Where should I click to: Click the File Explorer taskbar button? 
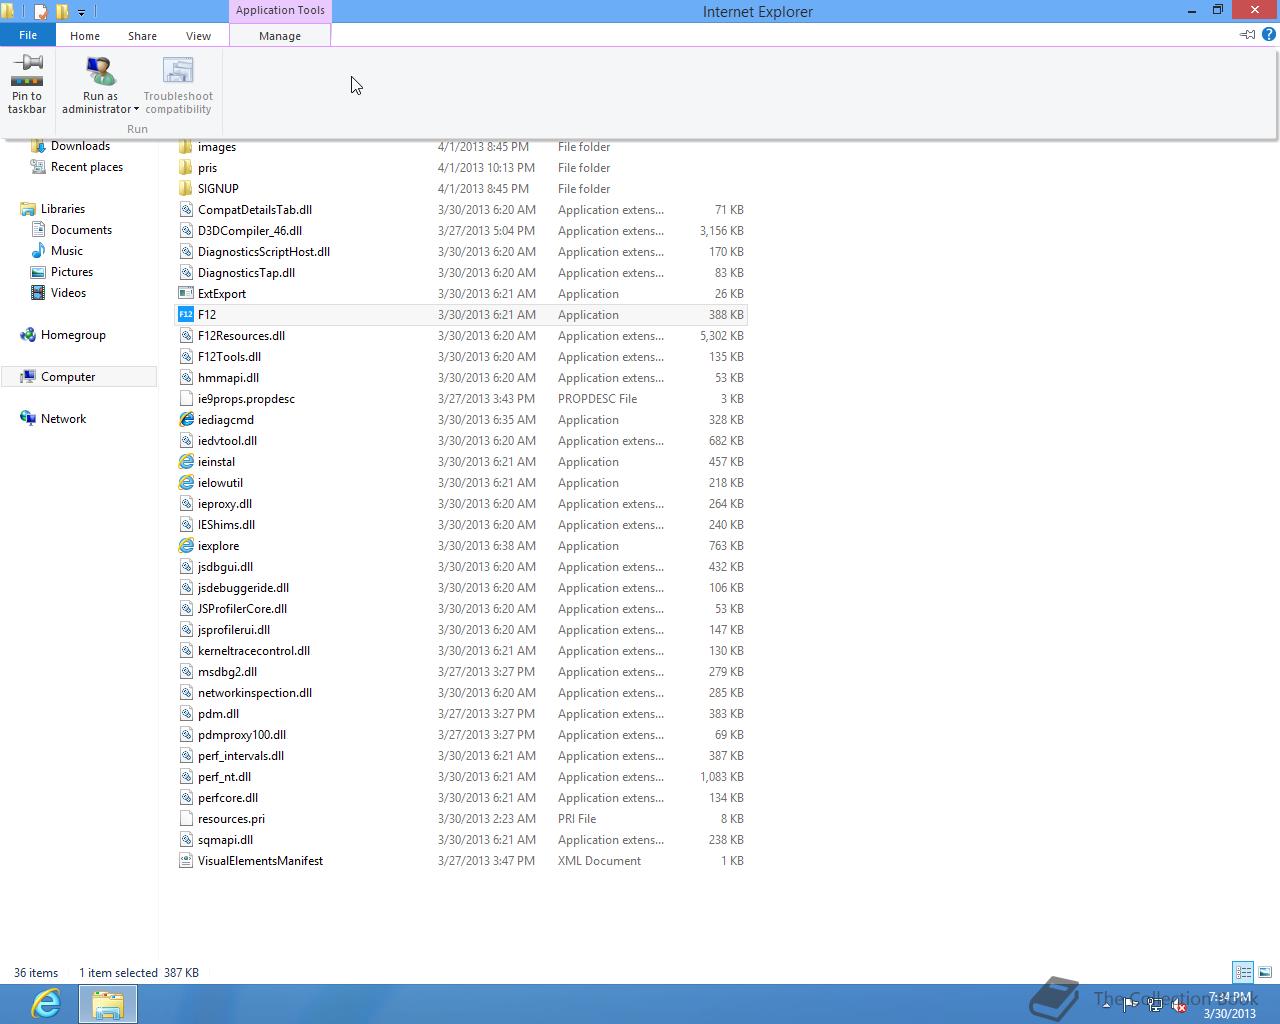[x=108, y=1003]
